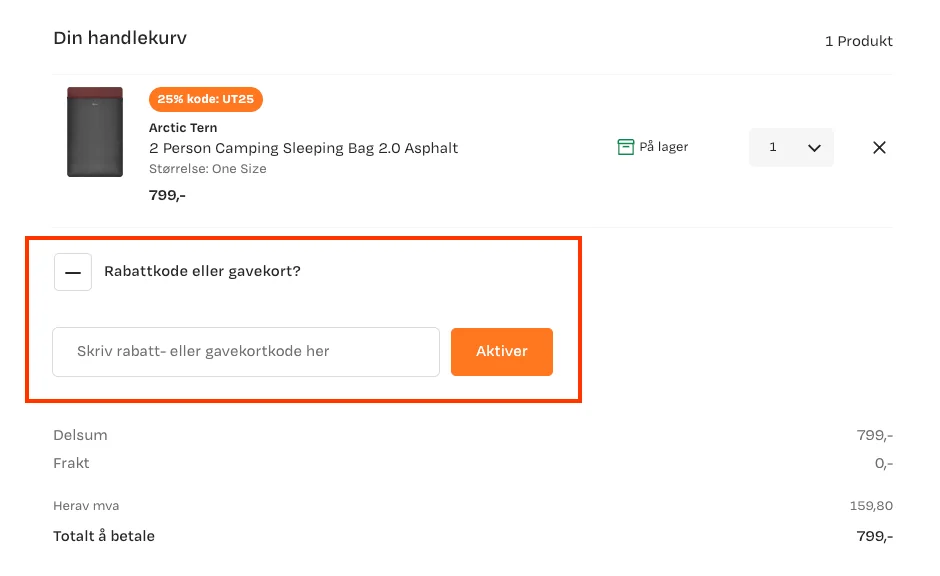Open the 2 Person Camping Sleeping Bag link
The width and height of the screenshot is (940, 576).
[x=303, y=148]
